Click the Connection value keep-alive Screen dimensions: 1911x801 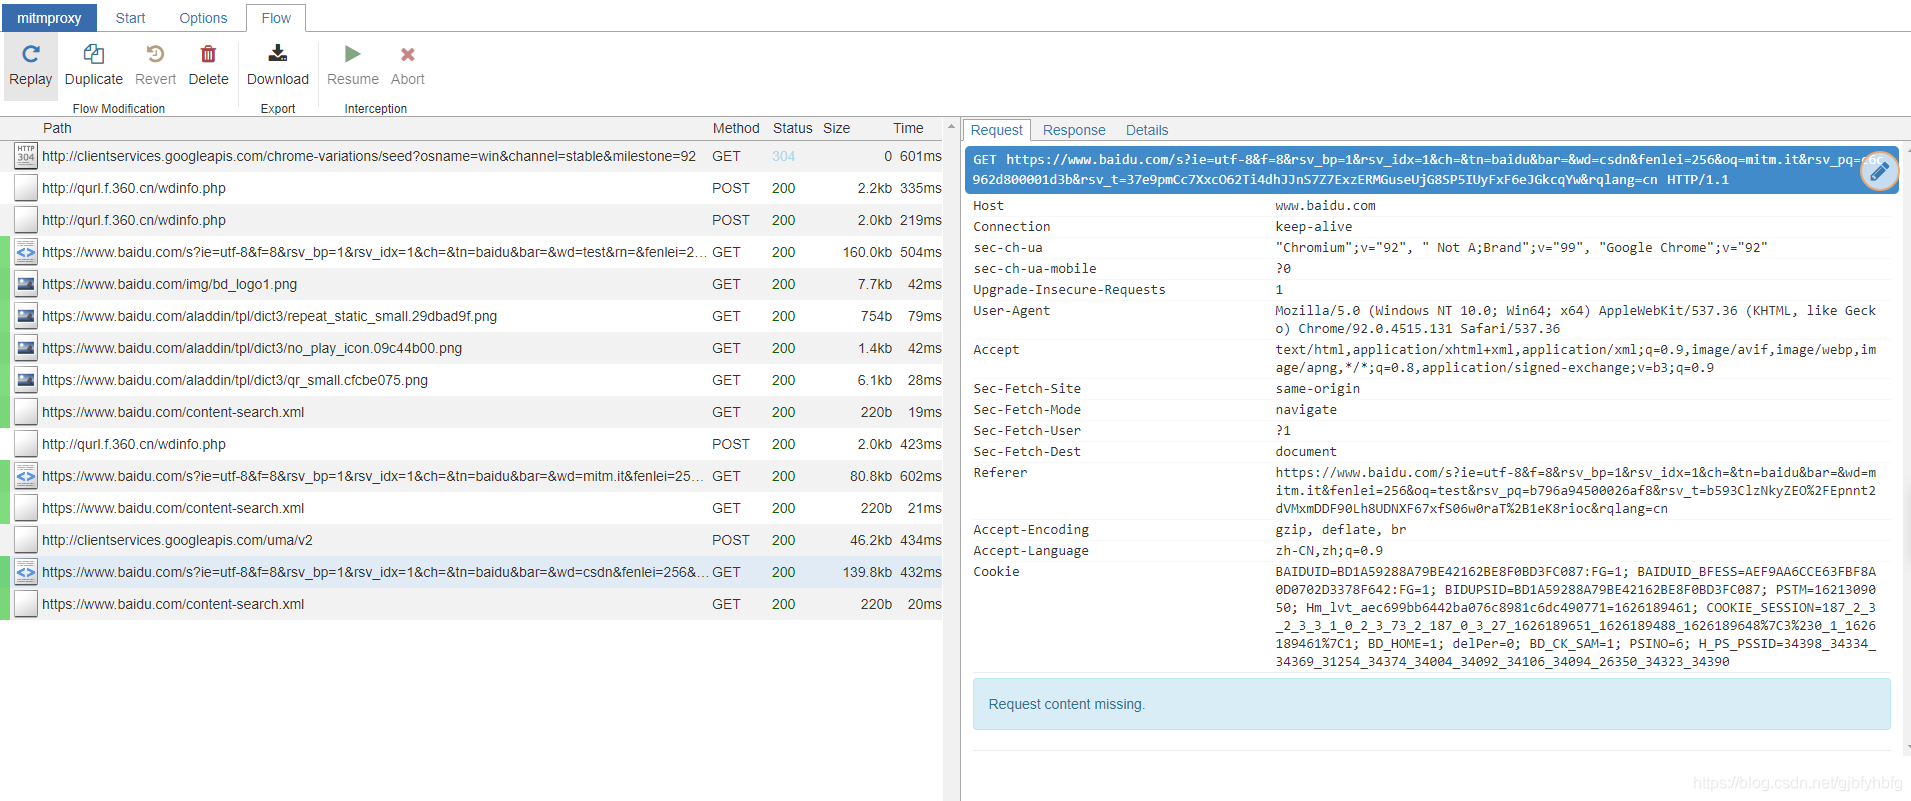point(1313,227)
